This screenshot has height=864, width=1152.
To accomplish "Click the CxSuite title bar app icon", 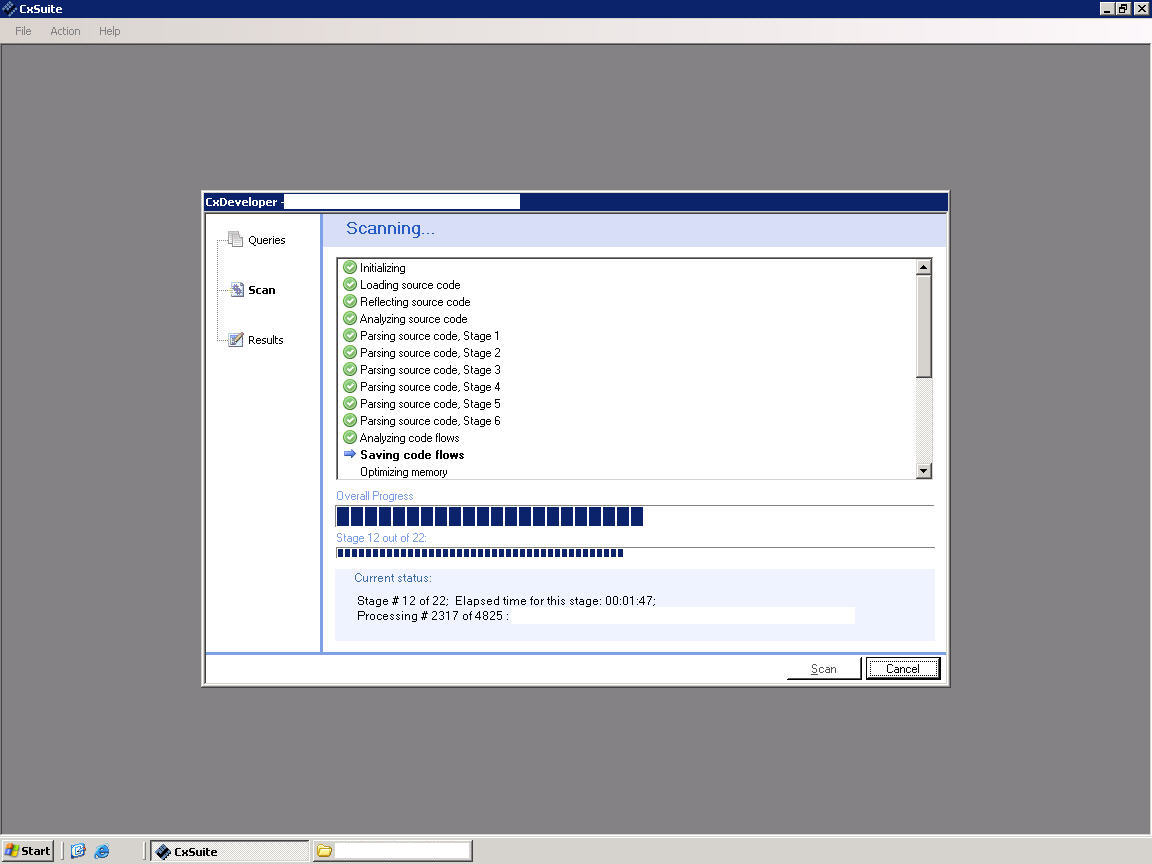I will (x=10, y=9).
